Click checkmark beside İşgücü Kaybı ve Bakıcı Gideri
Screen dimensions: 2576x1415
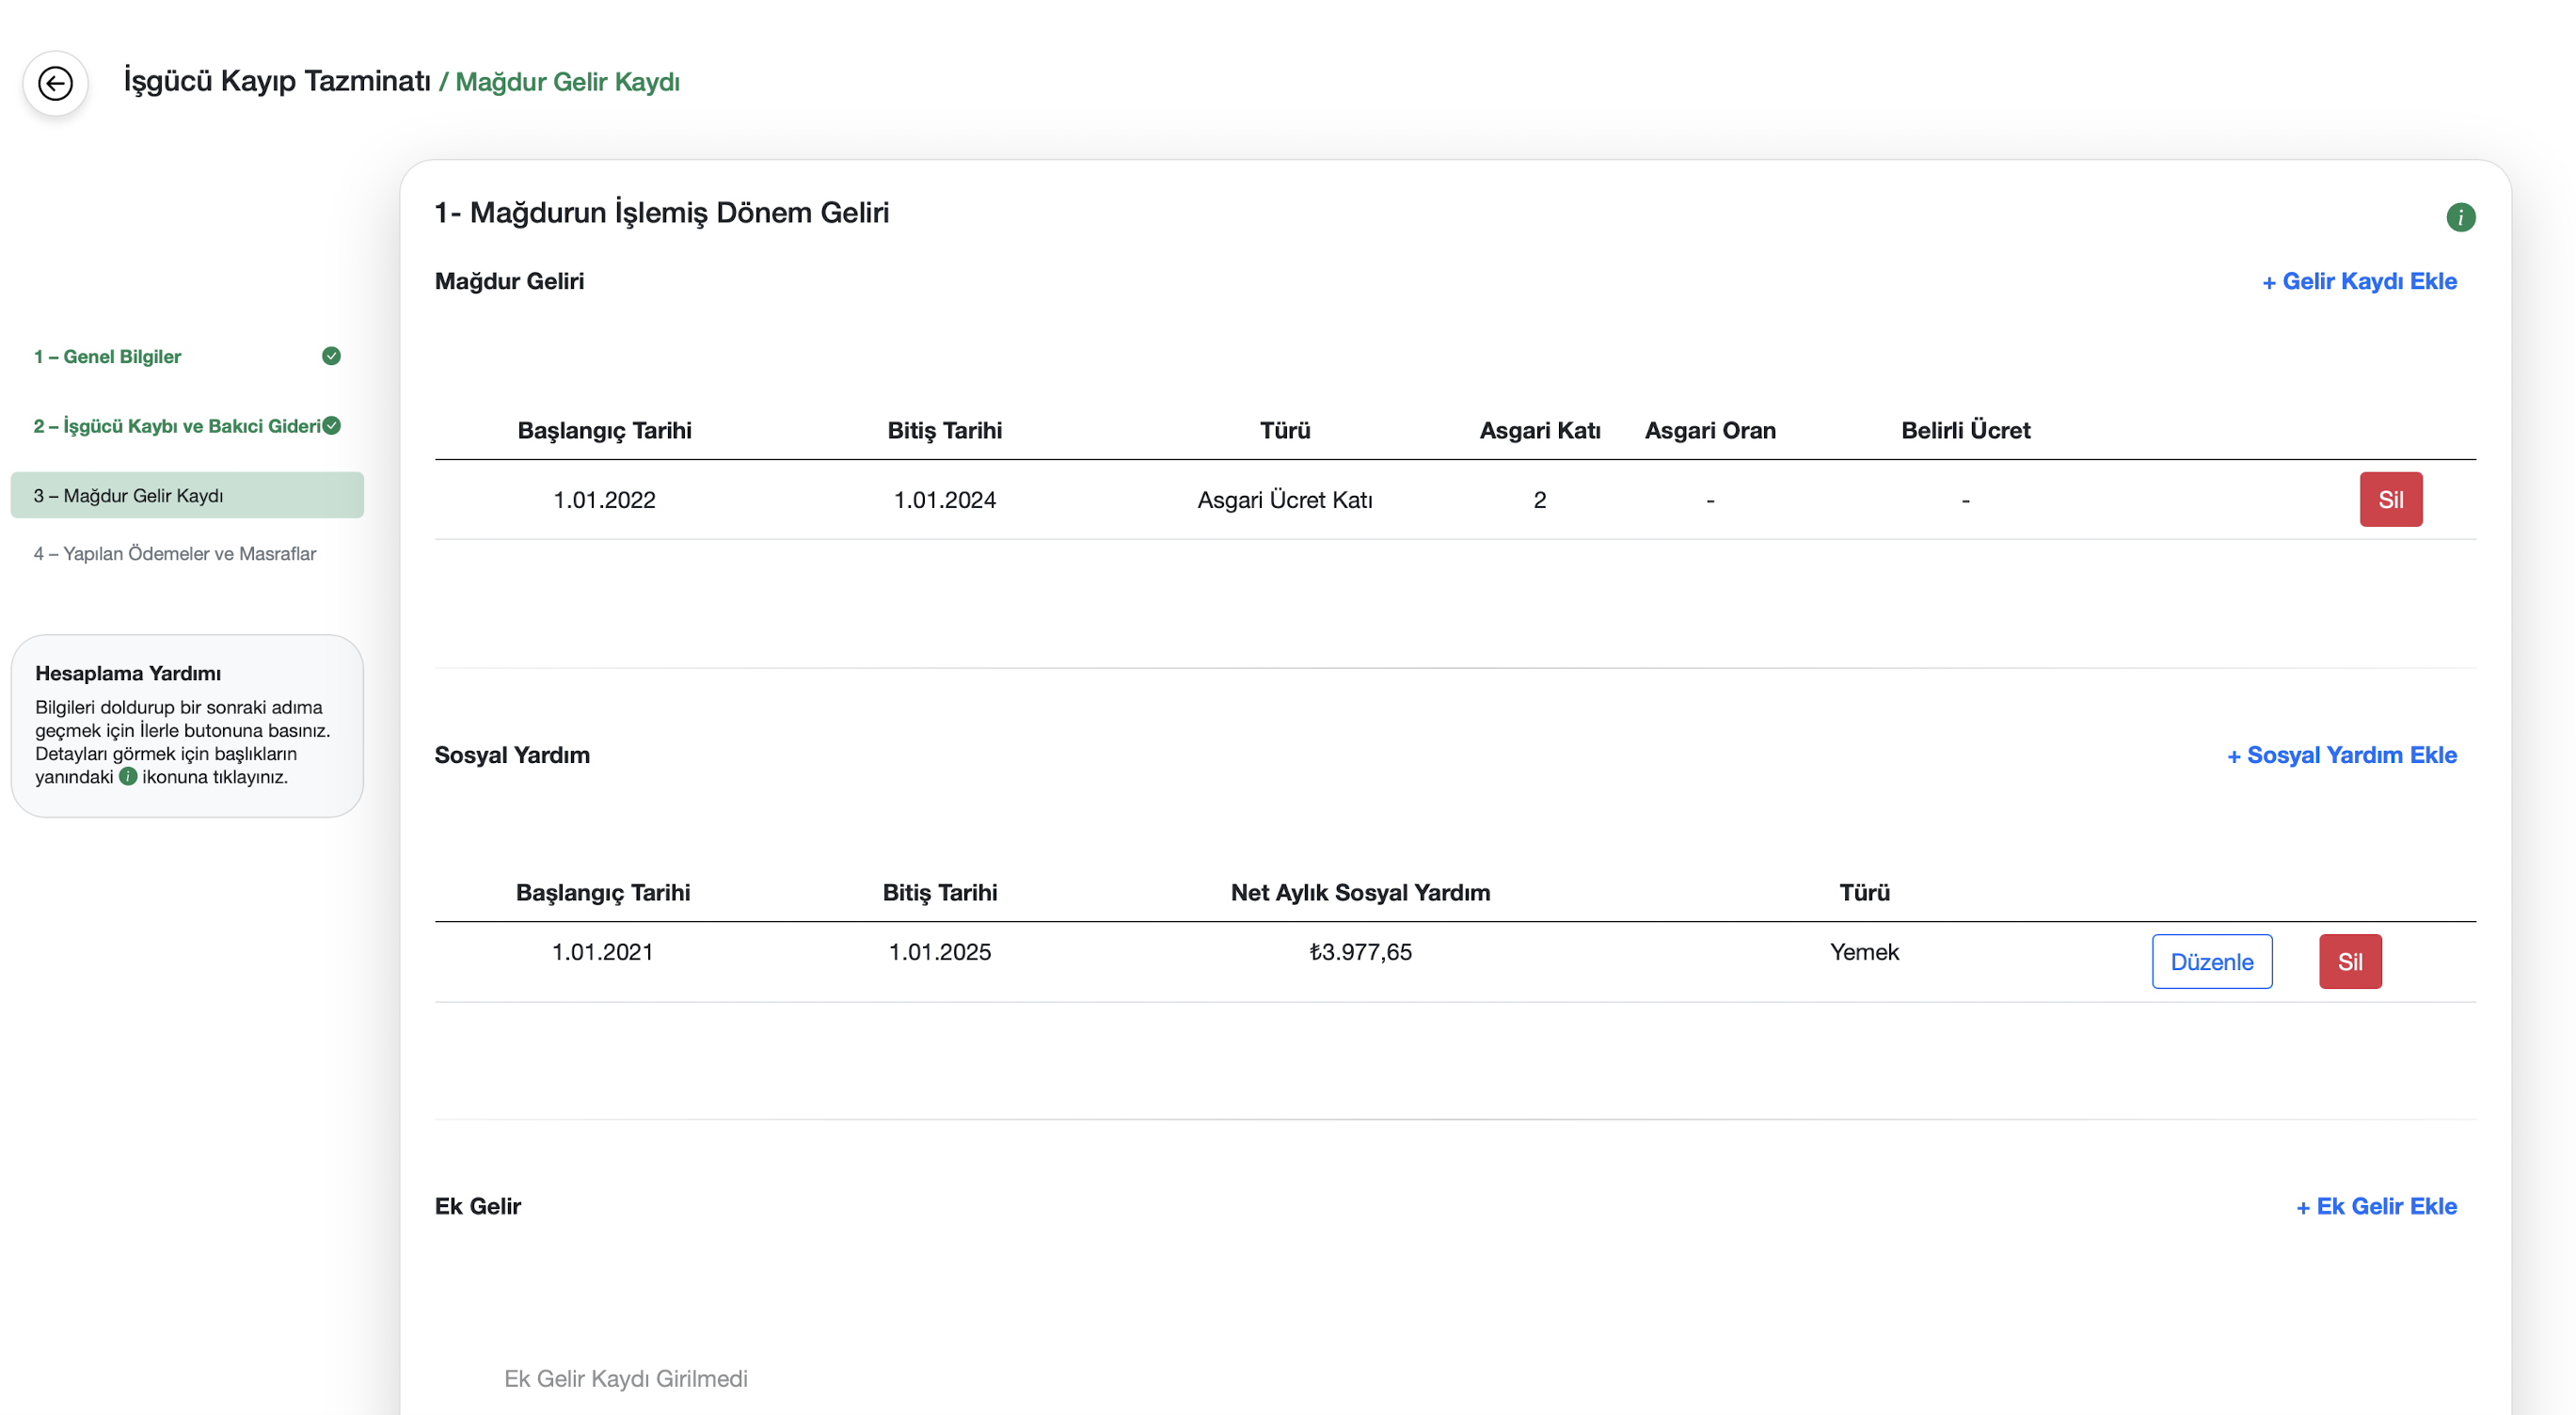point(332,426)
